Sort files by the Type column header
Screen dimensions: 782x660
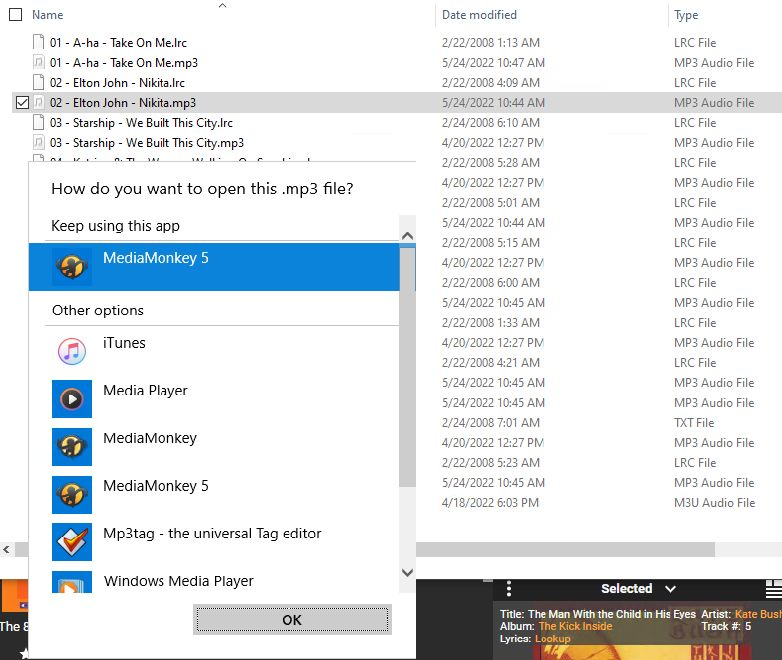coord(686,15)
